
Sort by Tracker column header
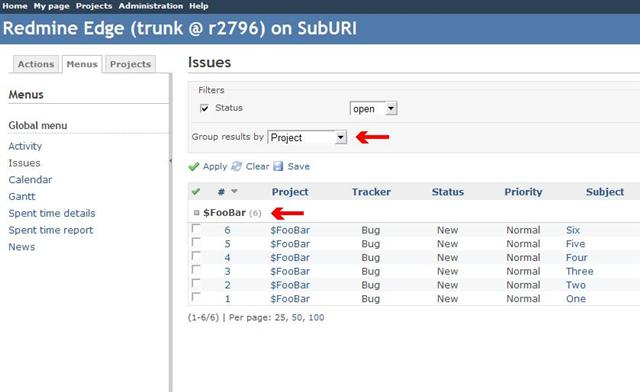pos(371,192)
